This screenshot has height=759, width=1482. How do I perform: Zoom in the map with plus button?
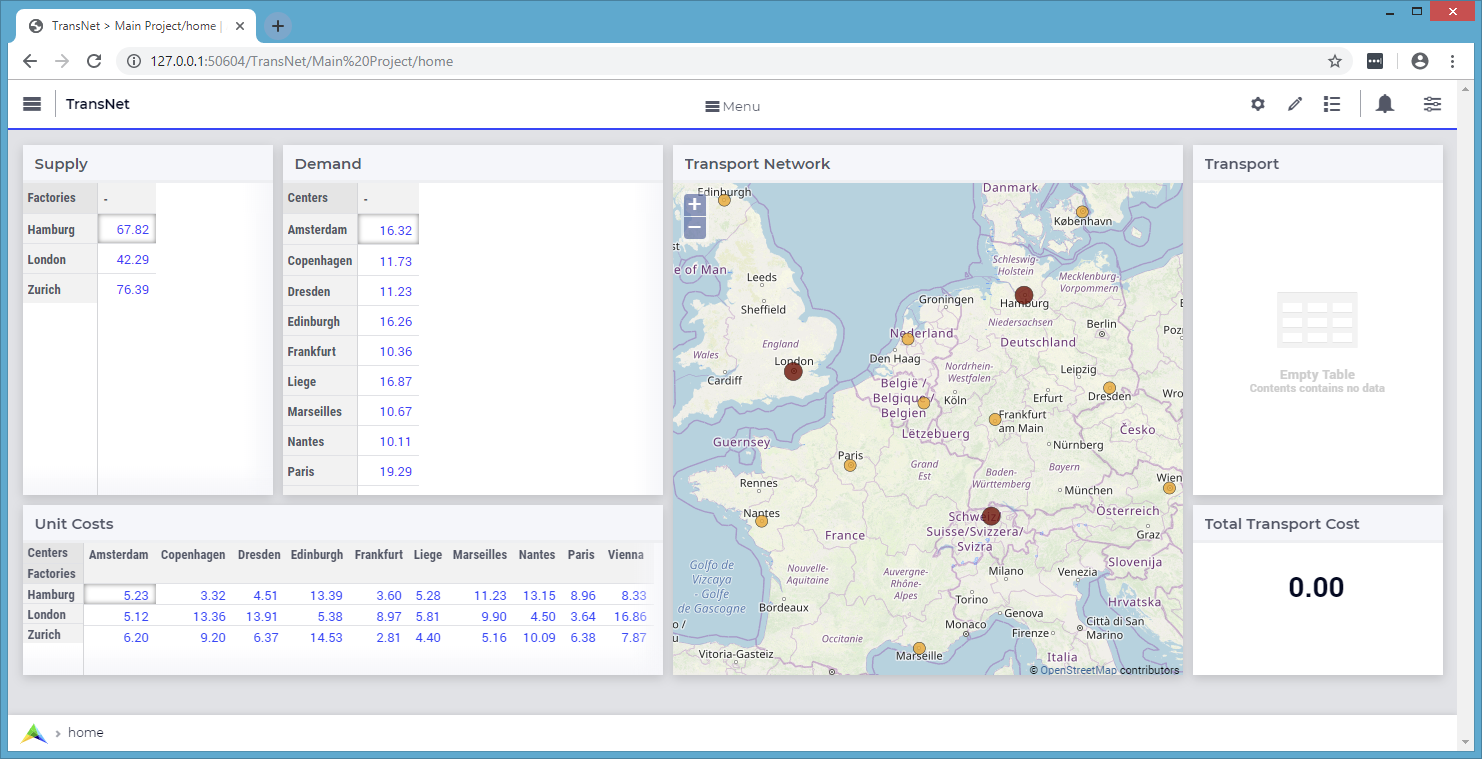695,205
